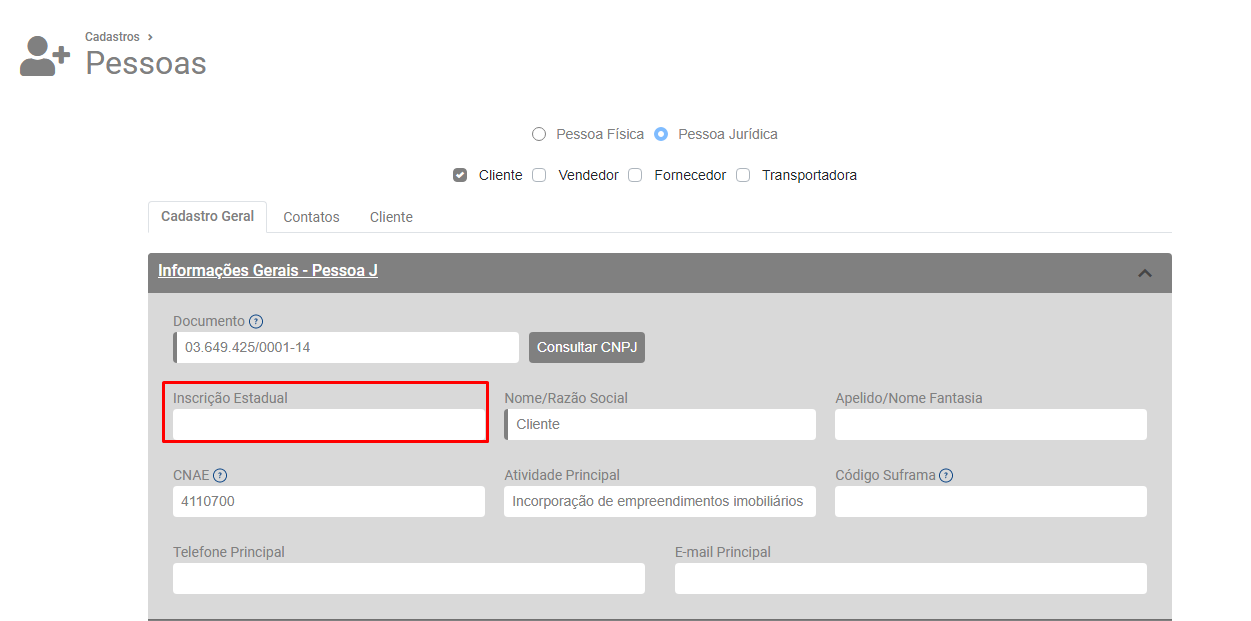Select the Pessoa Jurídica radio button
This screenshot has height=621, width=1251.
tap(661, 134)
